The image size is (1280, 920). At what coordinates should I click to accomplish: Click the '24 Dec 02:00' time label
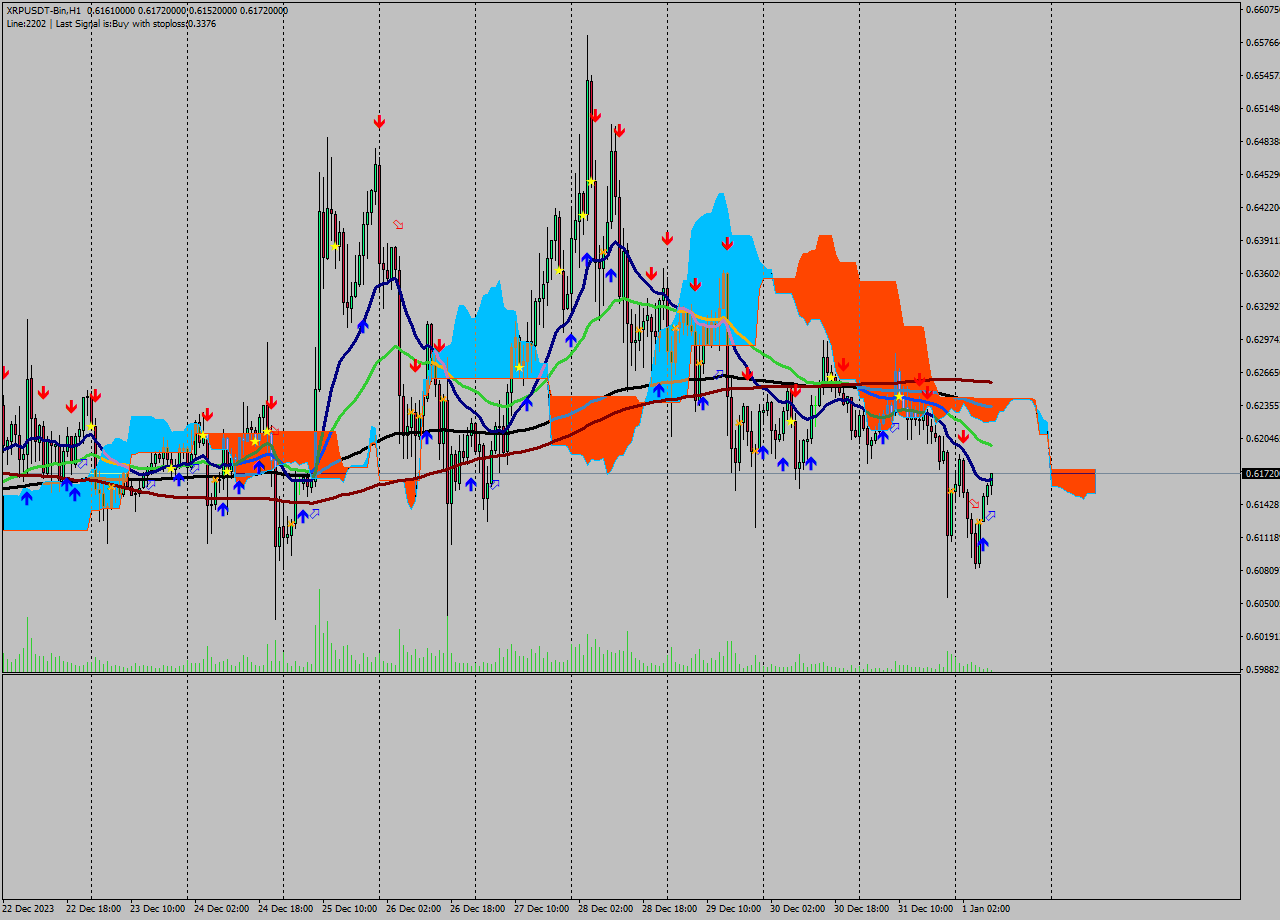pos(221,909)
